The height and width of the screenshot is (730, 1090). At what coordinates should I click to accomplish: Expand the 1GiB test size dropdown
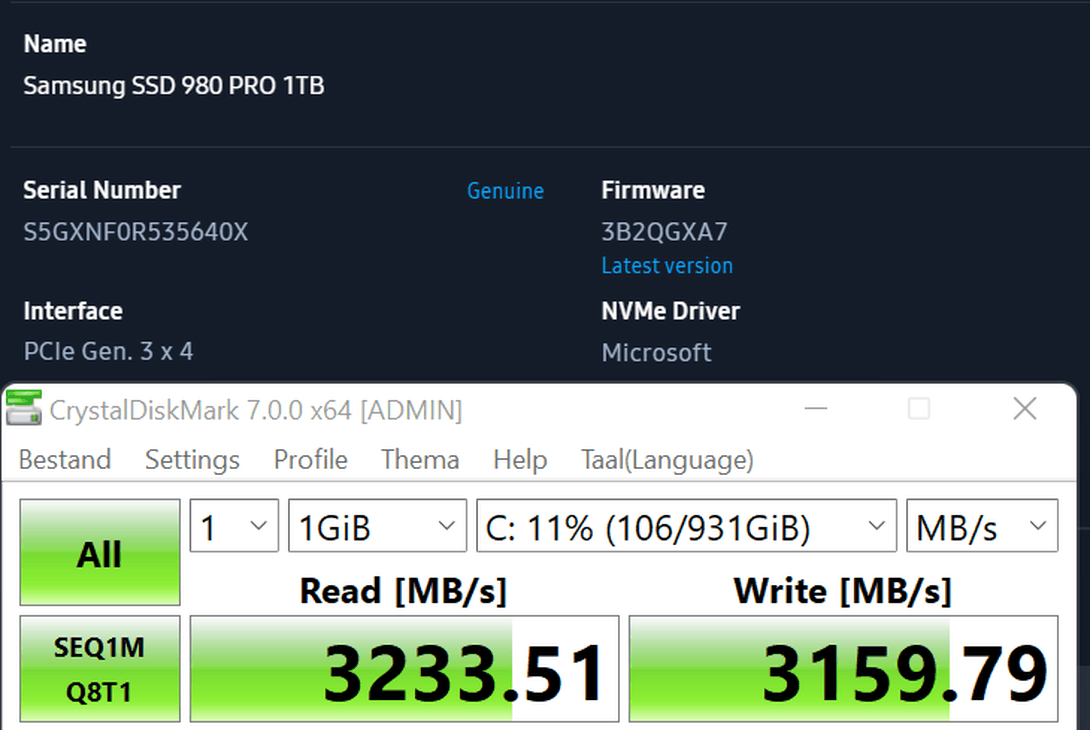coord(377,526)
